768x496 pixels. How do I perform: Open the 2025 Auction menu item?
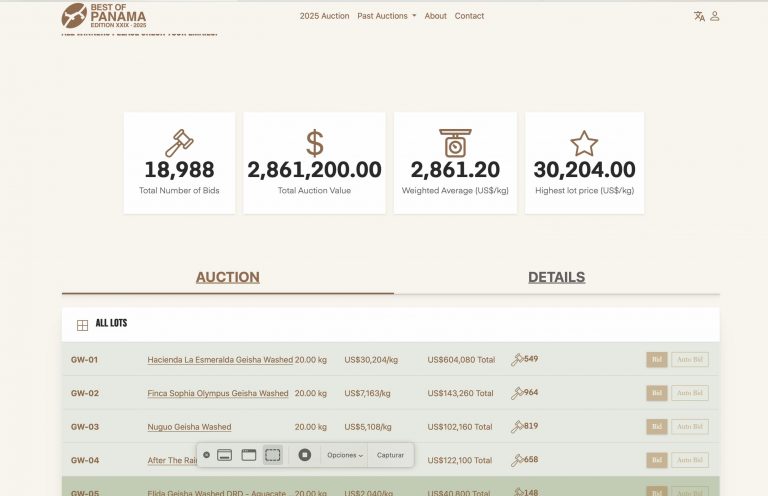point(324,16)
